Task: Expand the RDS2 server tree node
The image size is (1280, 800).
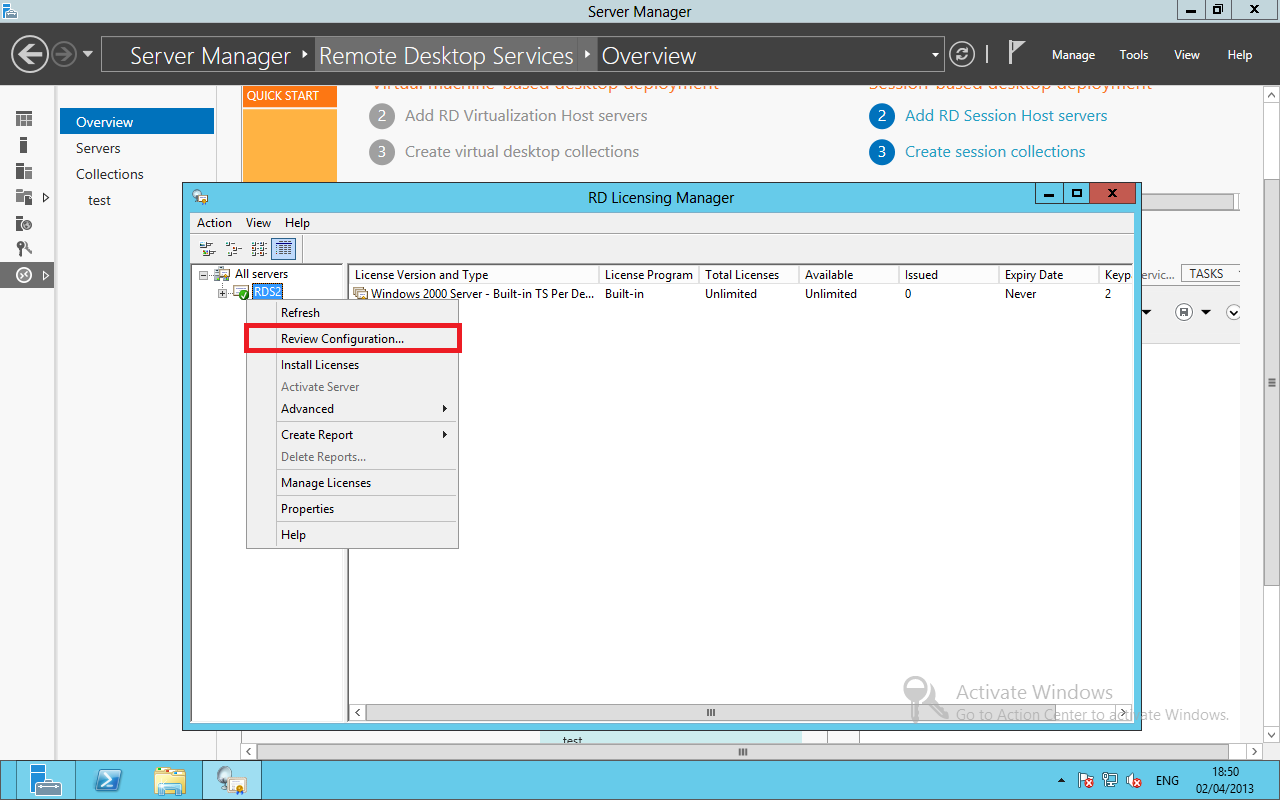Action: [222, 293]
